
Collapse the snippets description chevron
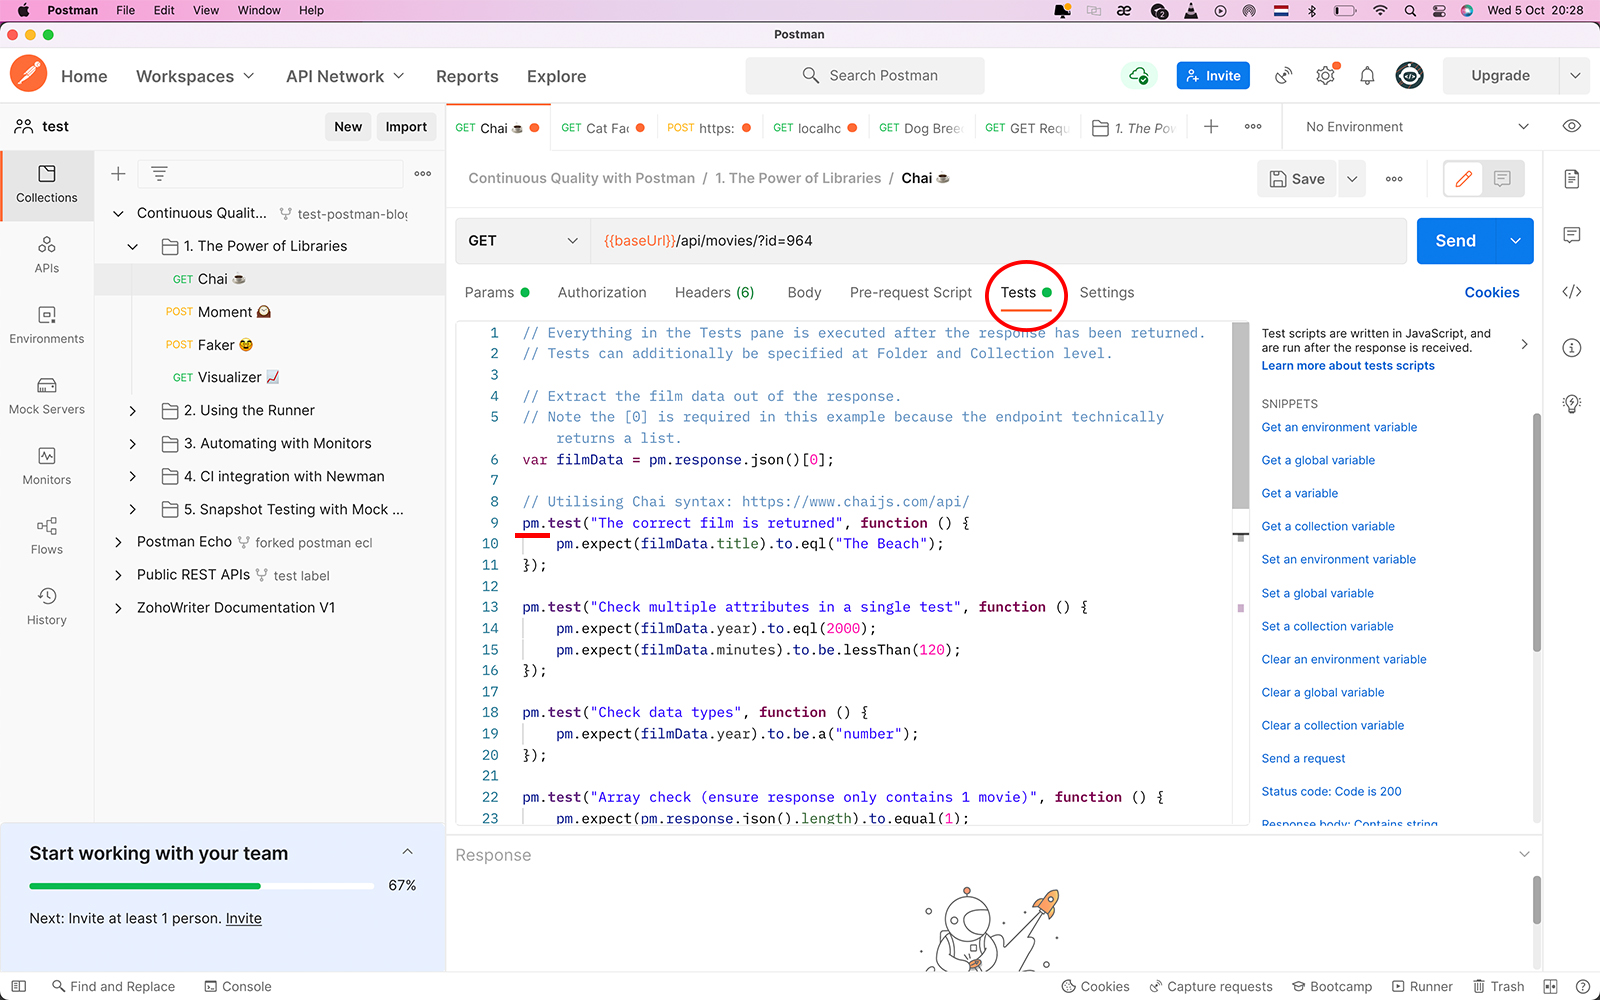point(1524,344)
